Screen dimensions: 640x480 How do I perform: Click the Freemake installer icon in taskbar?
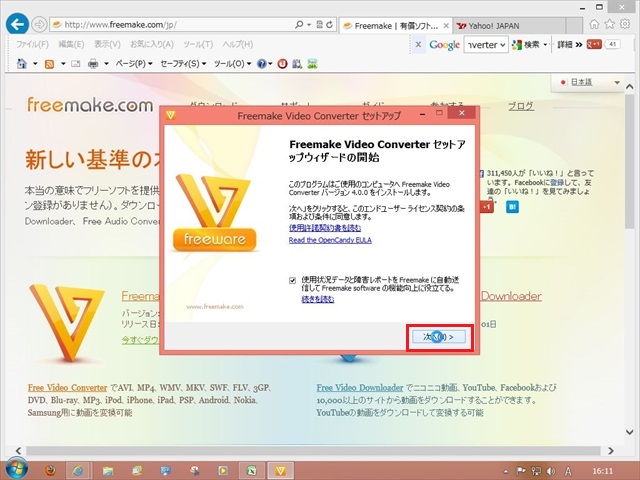click(x=282, y=468)
